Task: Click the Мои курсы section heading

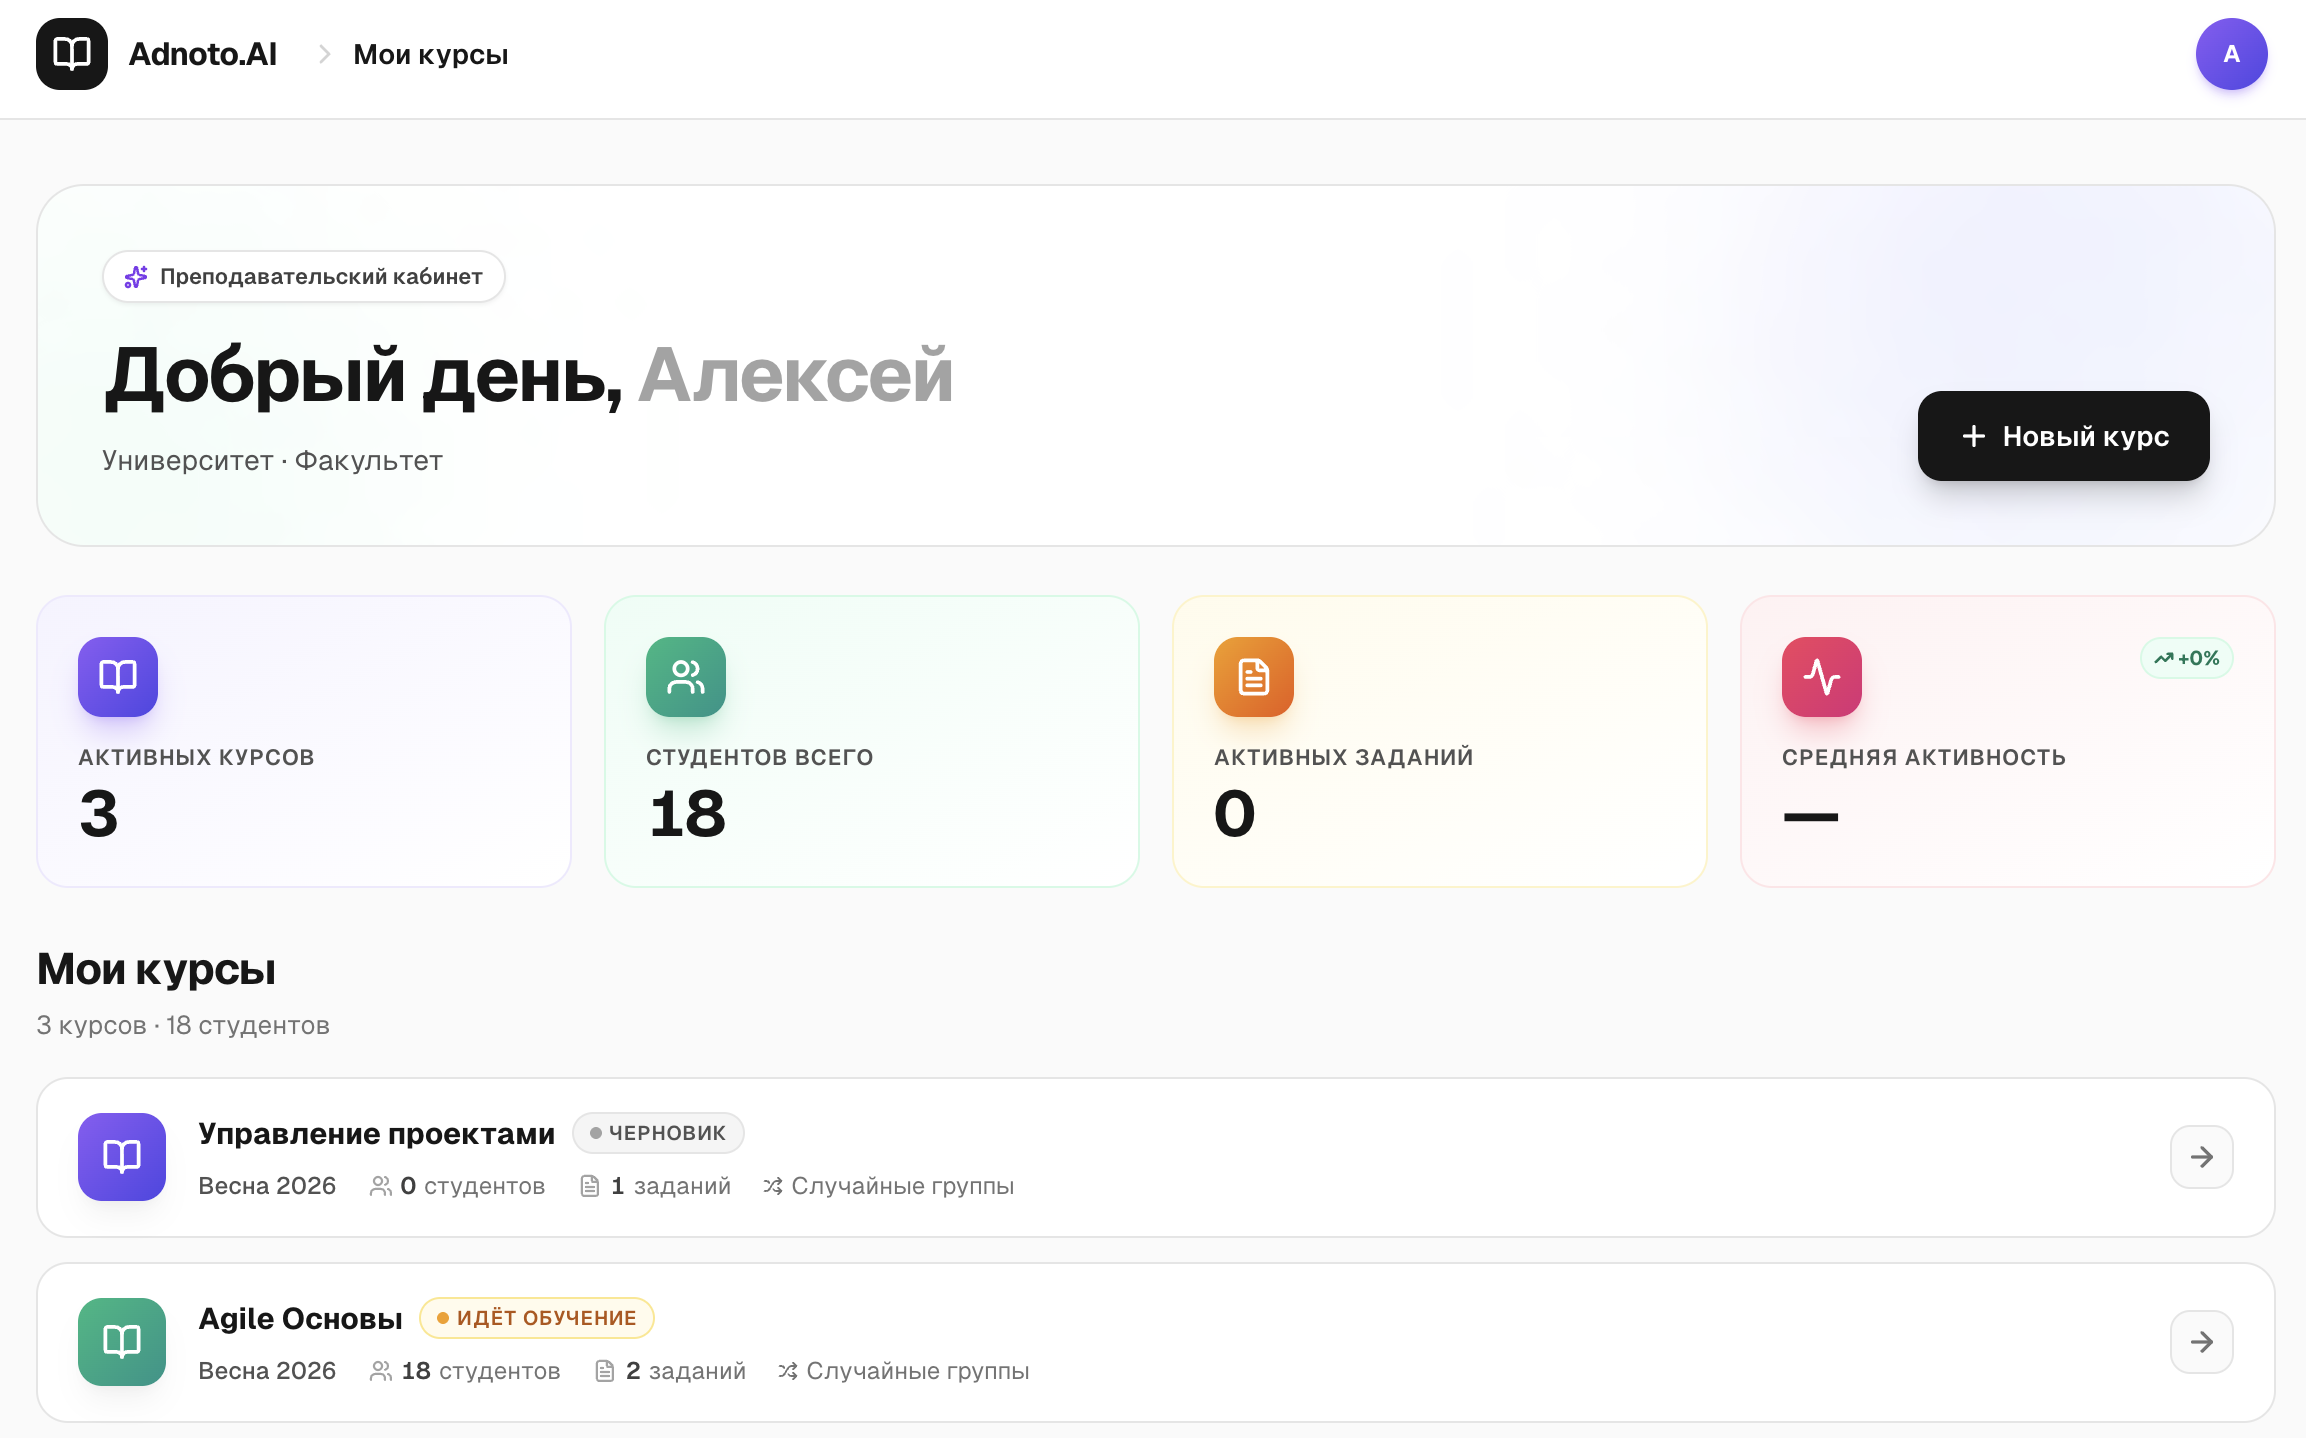Action: 156,969
